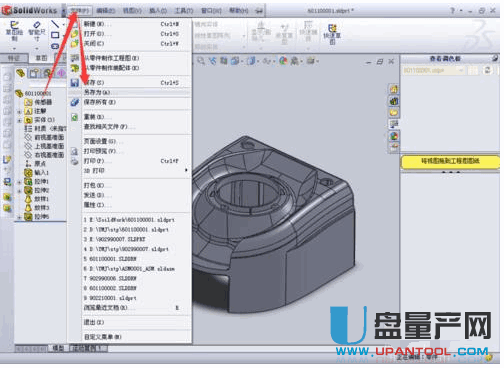Viewport: 504px width, 368px height.
Task: Select the rectangle sketch tool
Action: [x=55, y=35]
